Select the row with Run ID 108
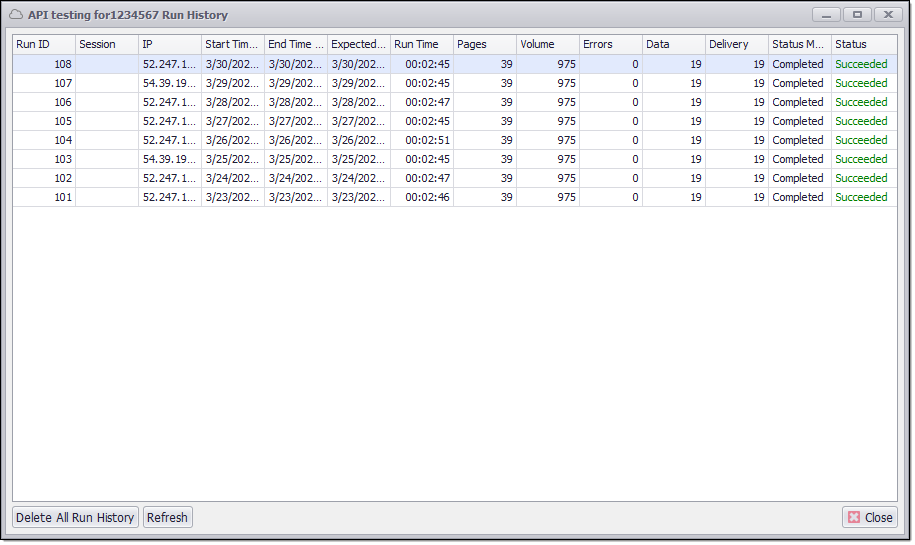The height and width of the screenshot is (545, 915). tap(43, 64)
